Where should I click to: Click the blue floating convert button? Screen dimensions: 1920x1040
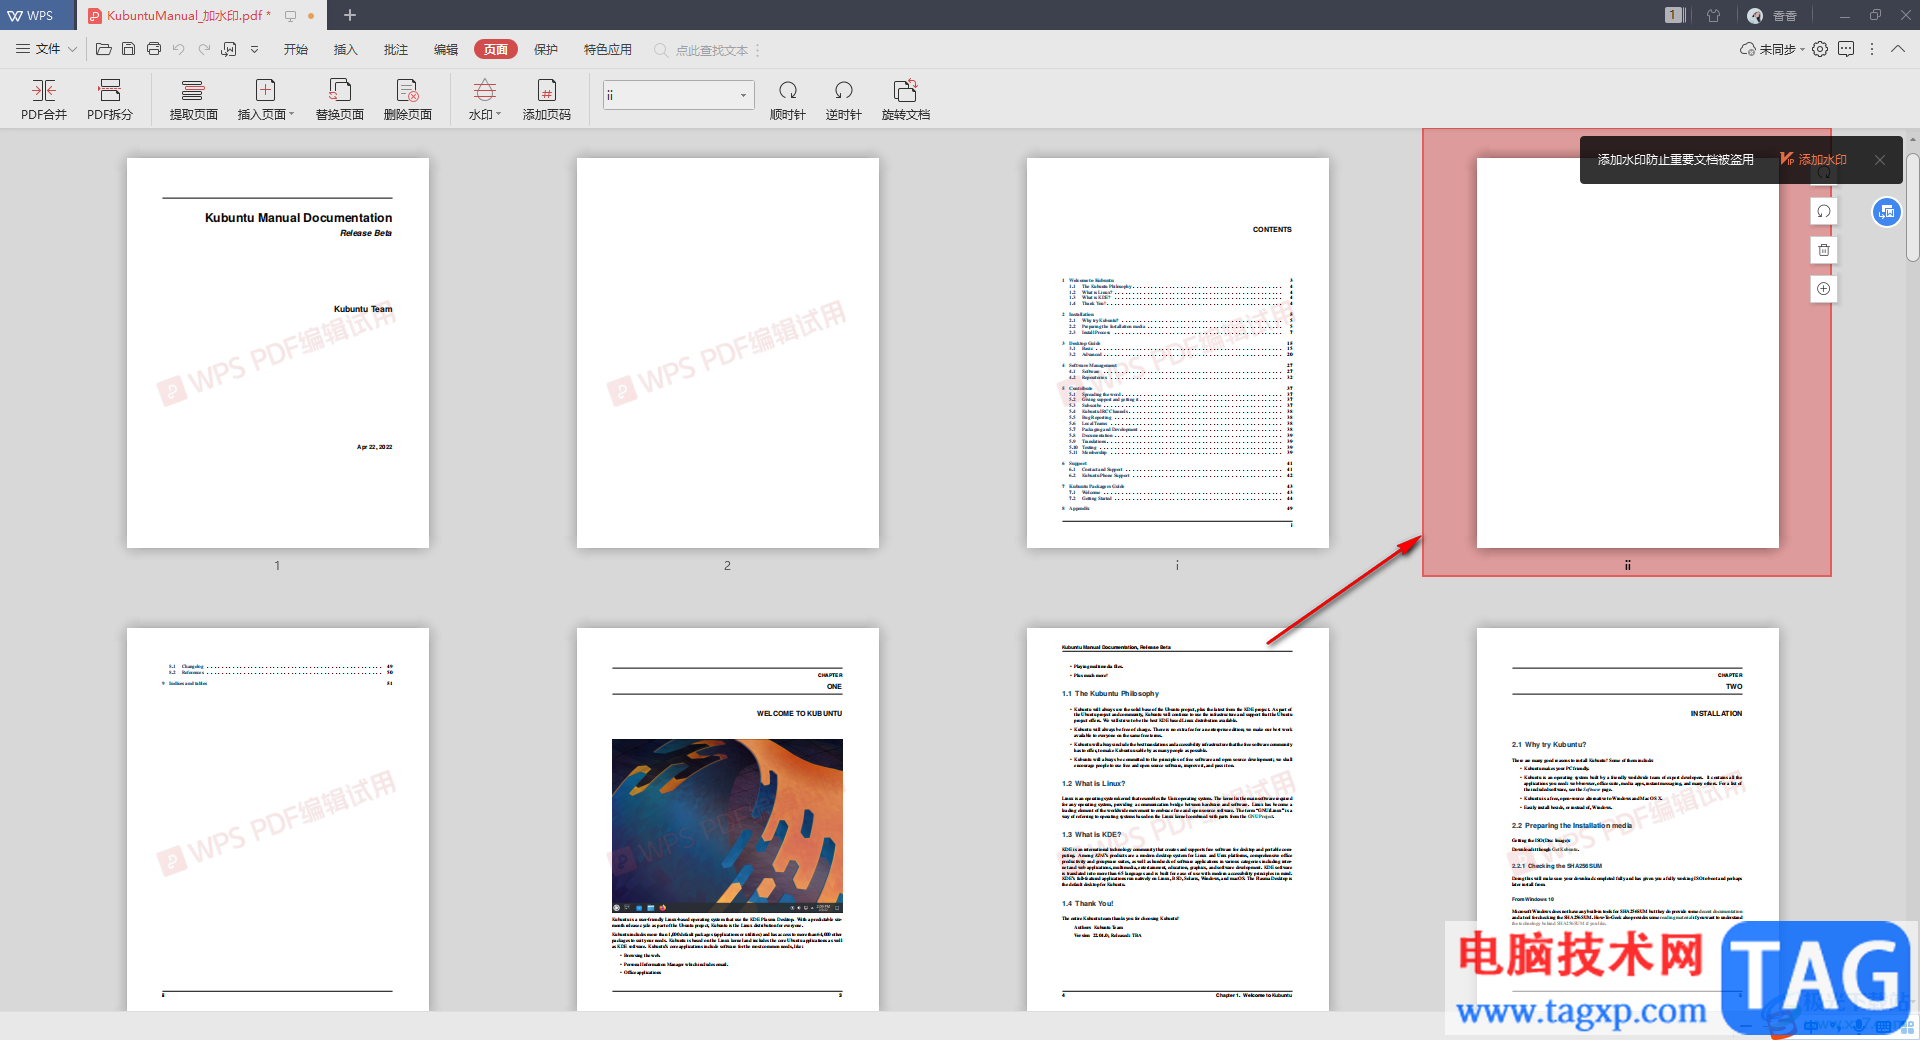point(1887,212)
